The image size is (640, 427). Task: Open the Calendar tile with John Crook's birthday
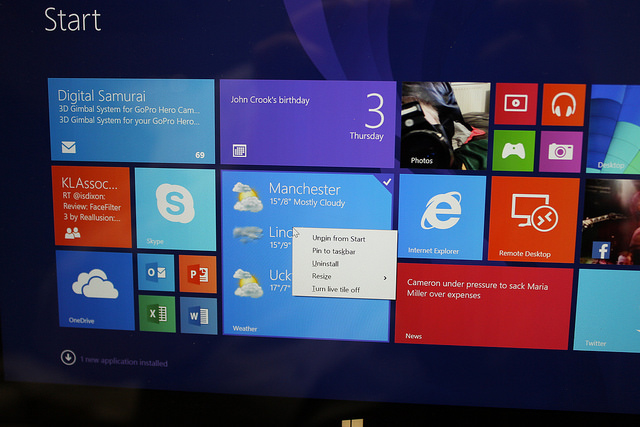click(308, 124)
